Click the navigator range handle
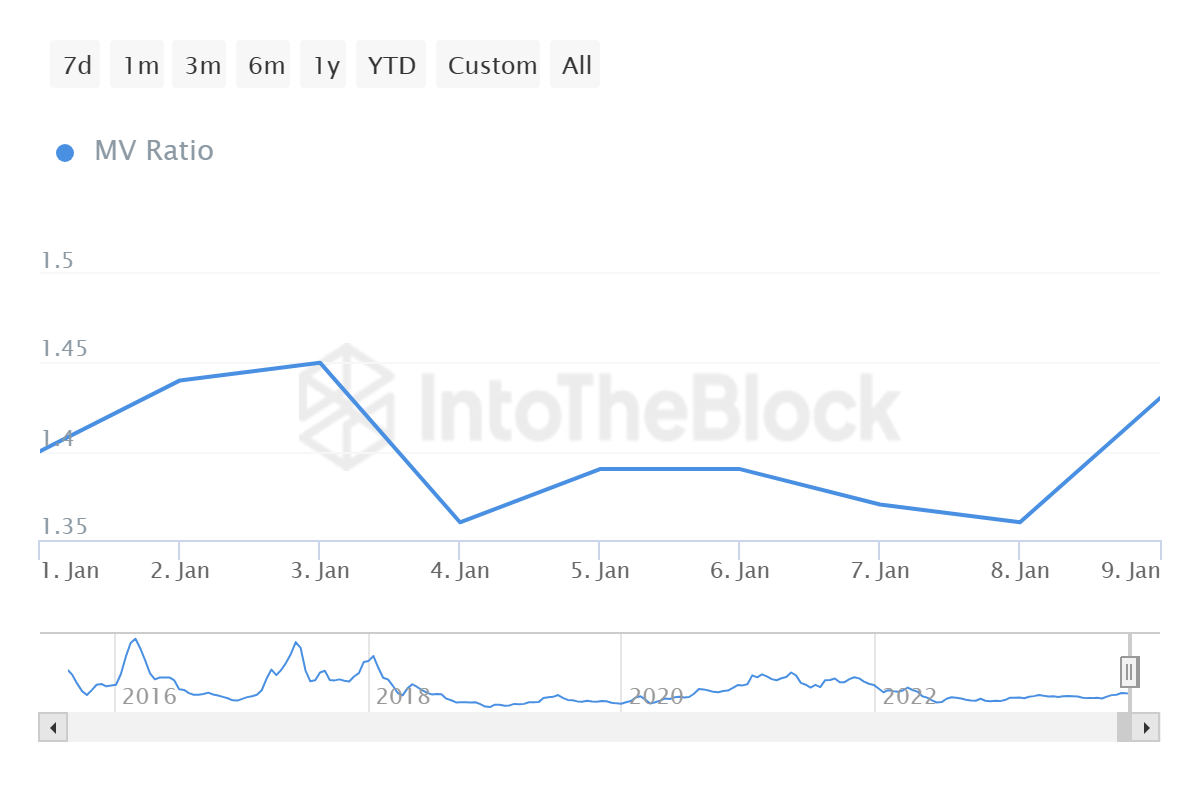The height and width of the screenshot is (800, 1200). pos(1129,672)
